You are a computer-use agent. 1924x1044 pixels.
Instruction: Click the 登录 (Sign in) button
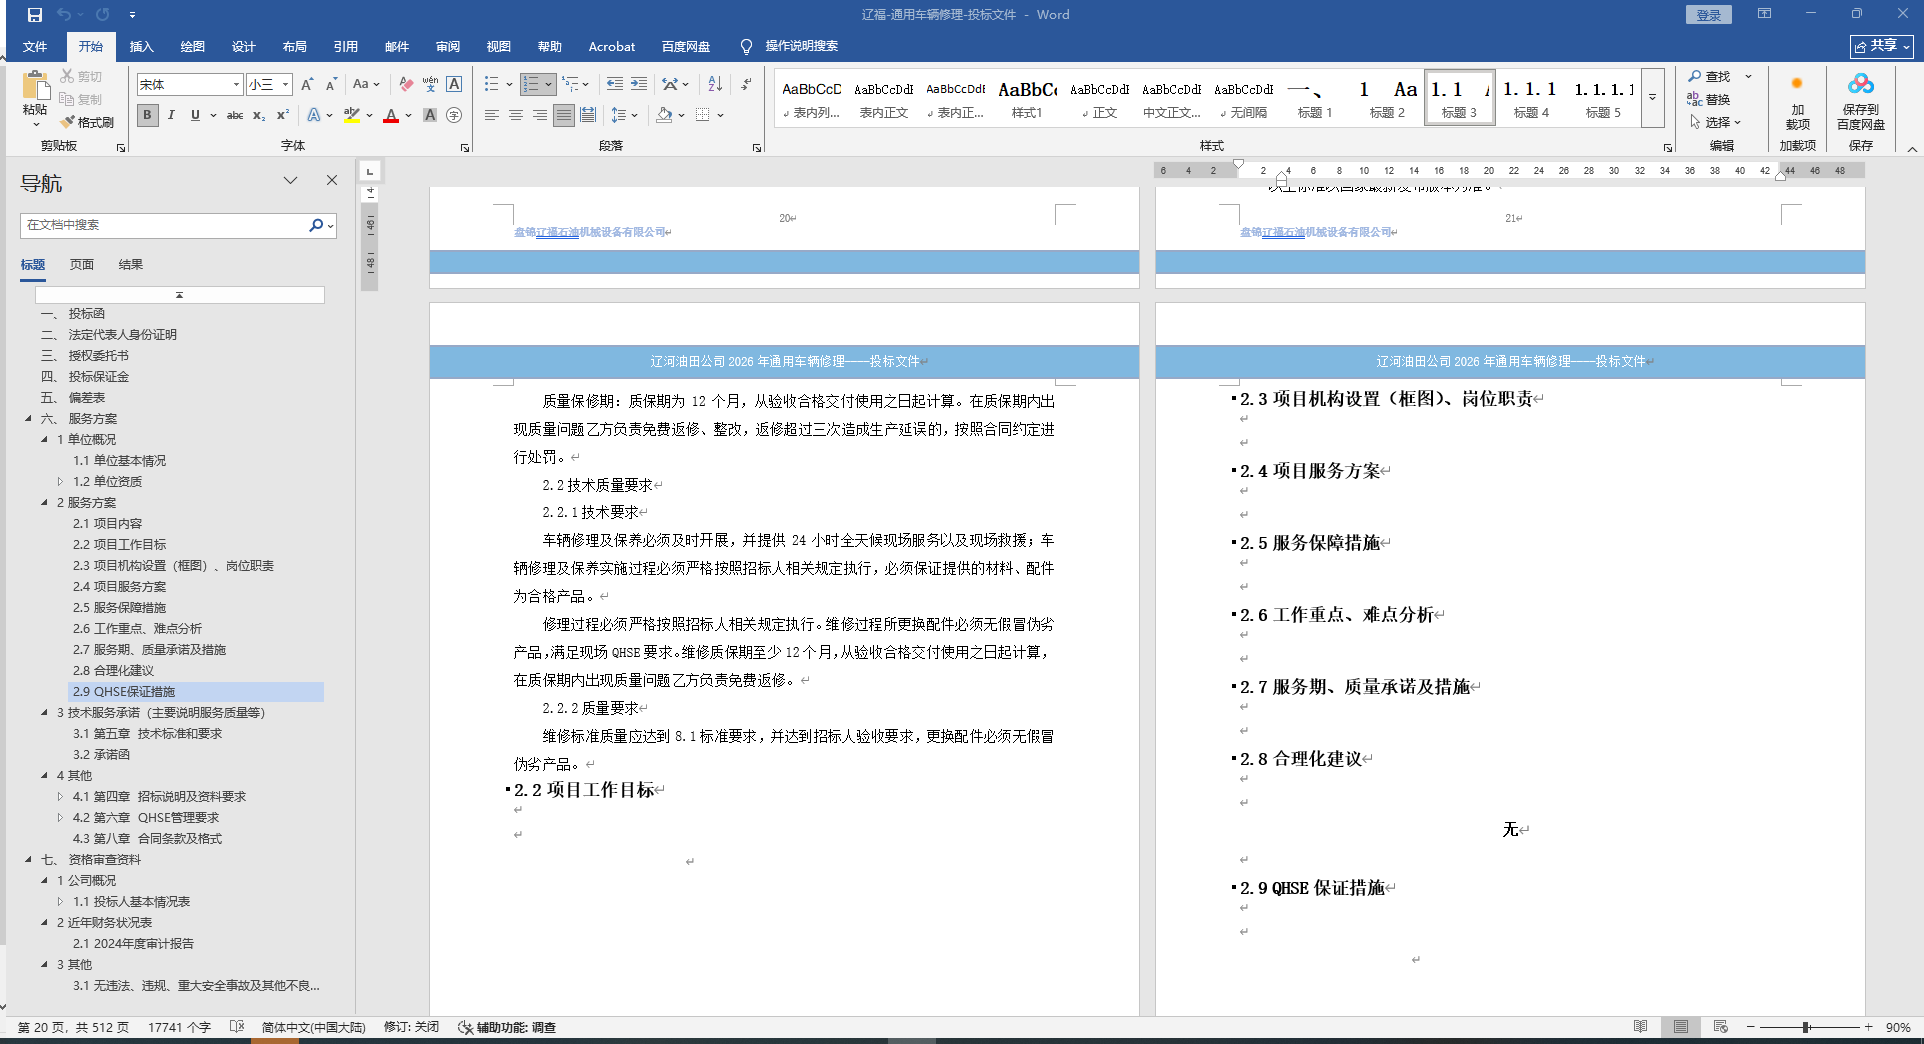1709,15
